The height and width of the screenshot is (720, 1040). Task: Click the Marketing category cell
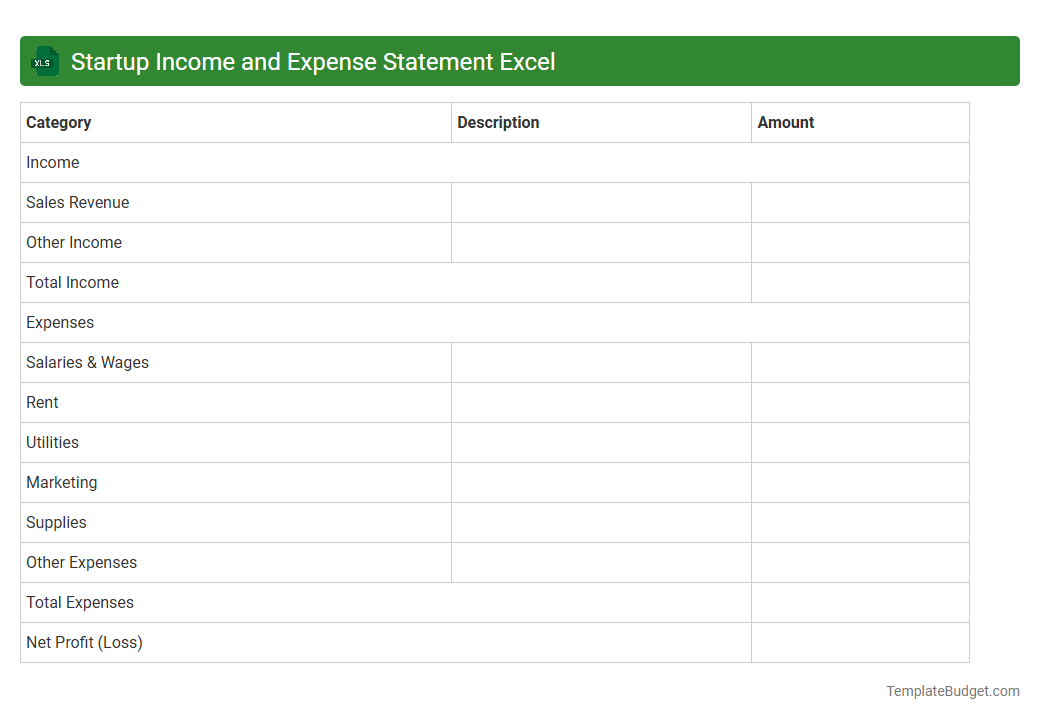(x=61, y=482)
